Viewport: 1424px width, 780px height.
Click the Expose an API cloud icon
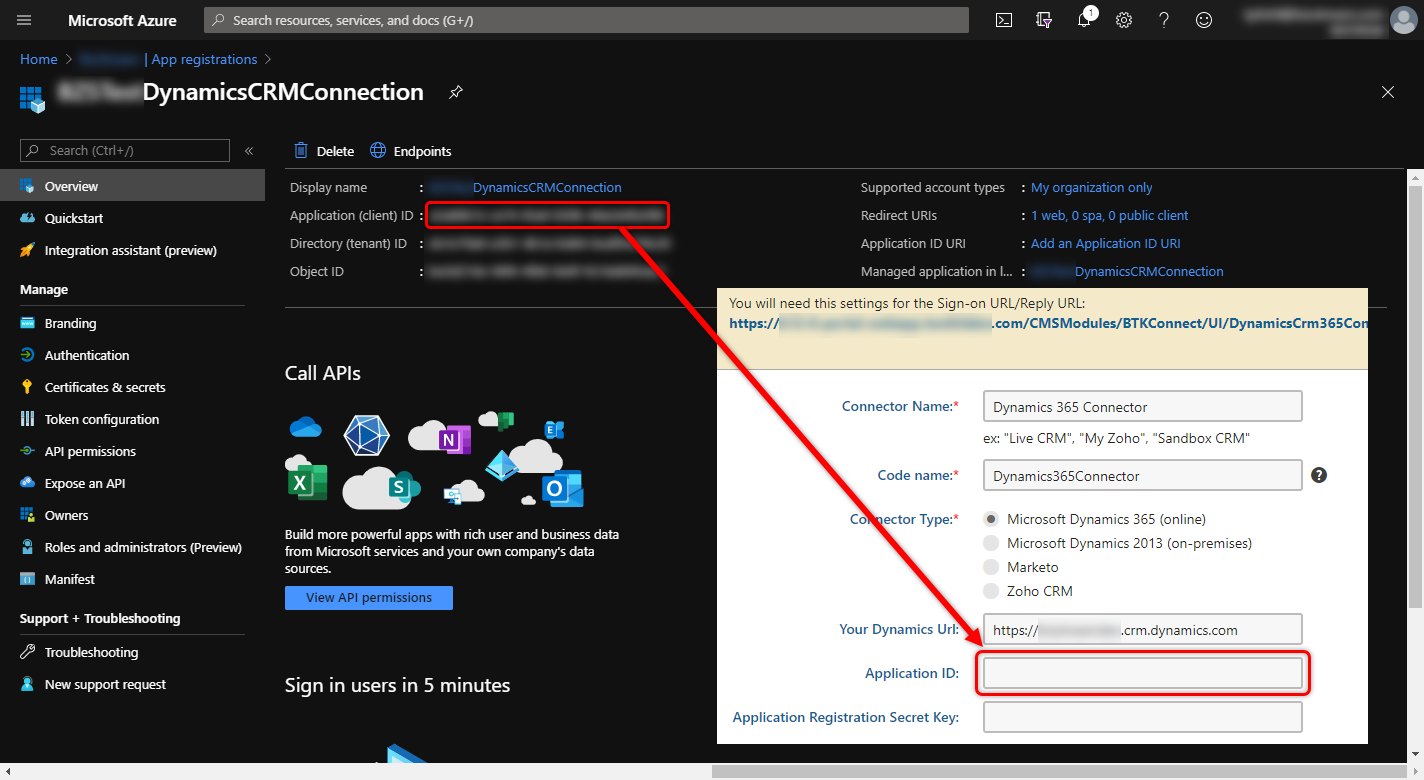point(27,483)
